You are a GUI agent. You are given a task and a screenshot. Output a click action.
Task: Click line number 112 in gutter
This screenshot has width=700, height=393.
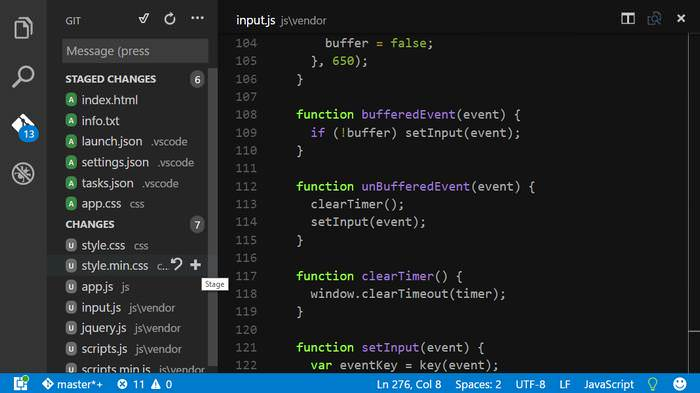tap(246, 186)
